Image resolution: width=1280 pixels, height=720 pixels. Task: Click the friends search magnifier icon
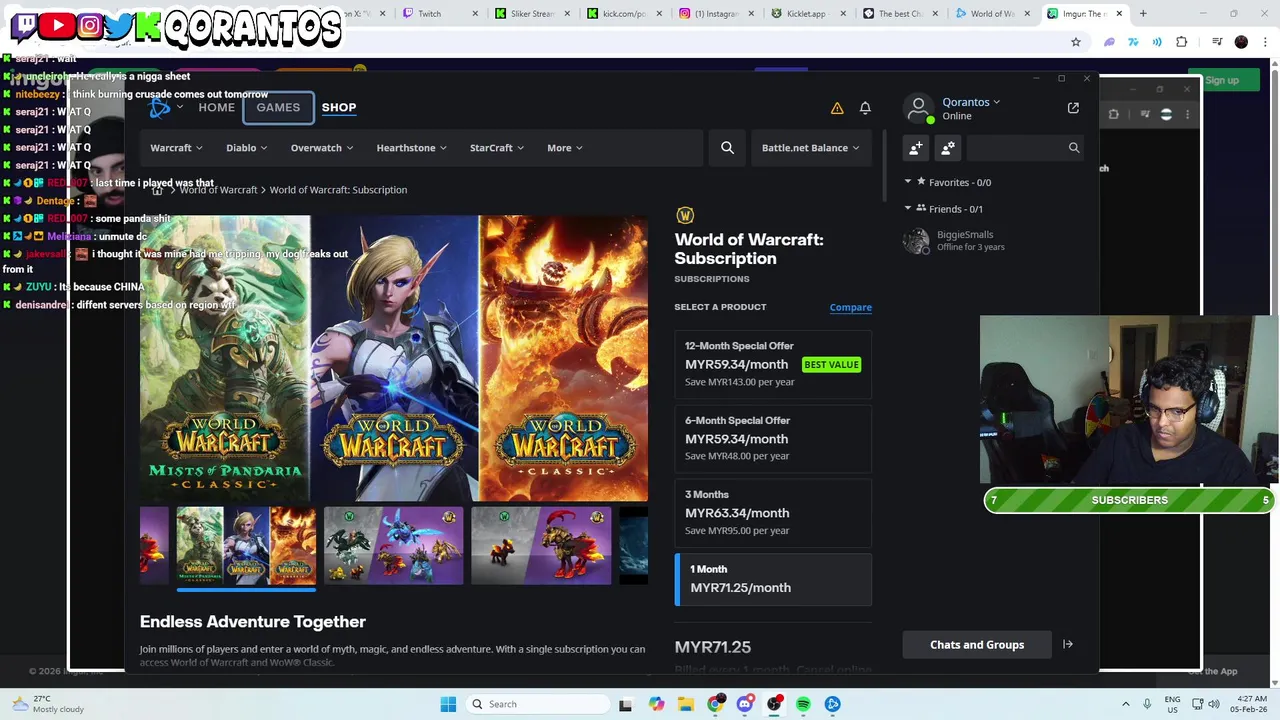pos(1074,148)
